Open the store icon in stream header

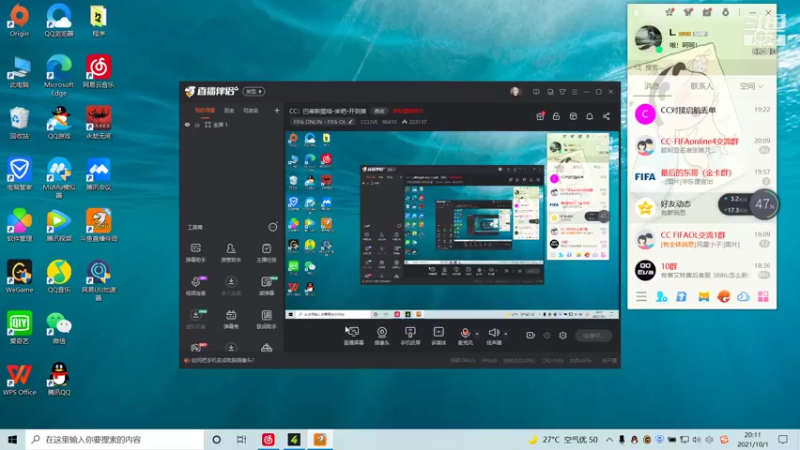click(573, 116)
